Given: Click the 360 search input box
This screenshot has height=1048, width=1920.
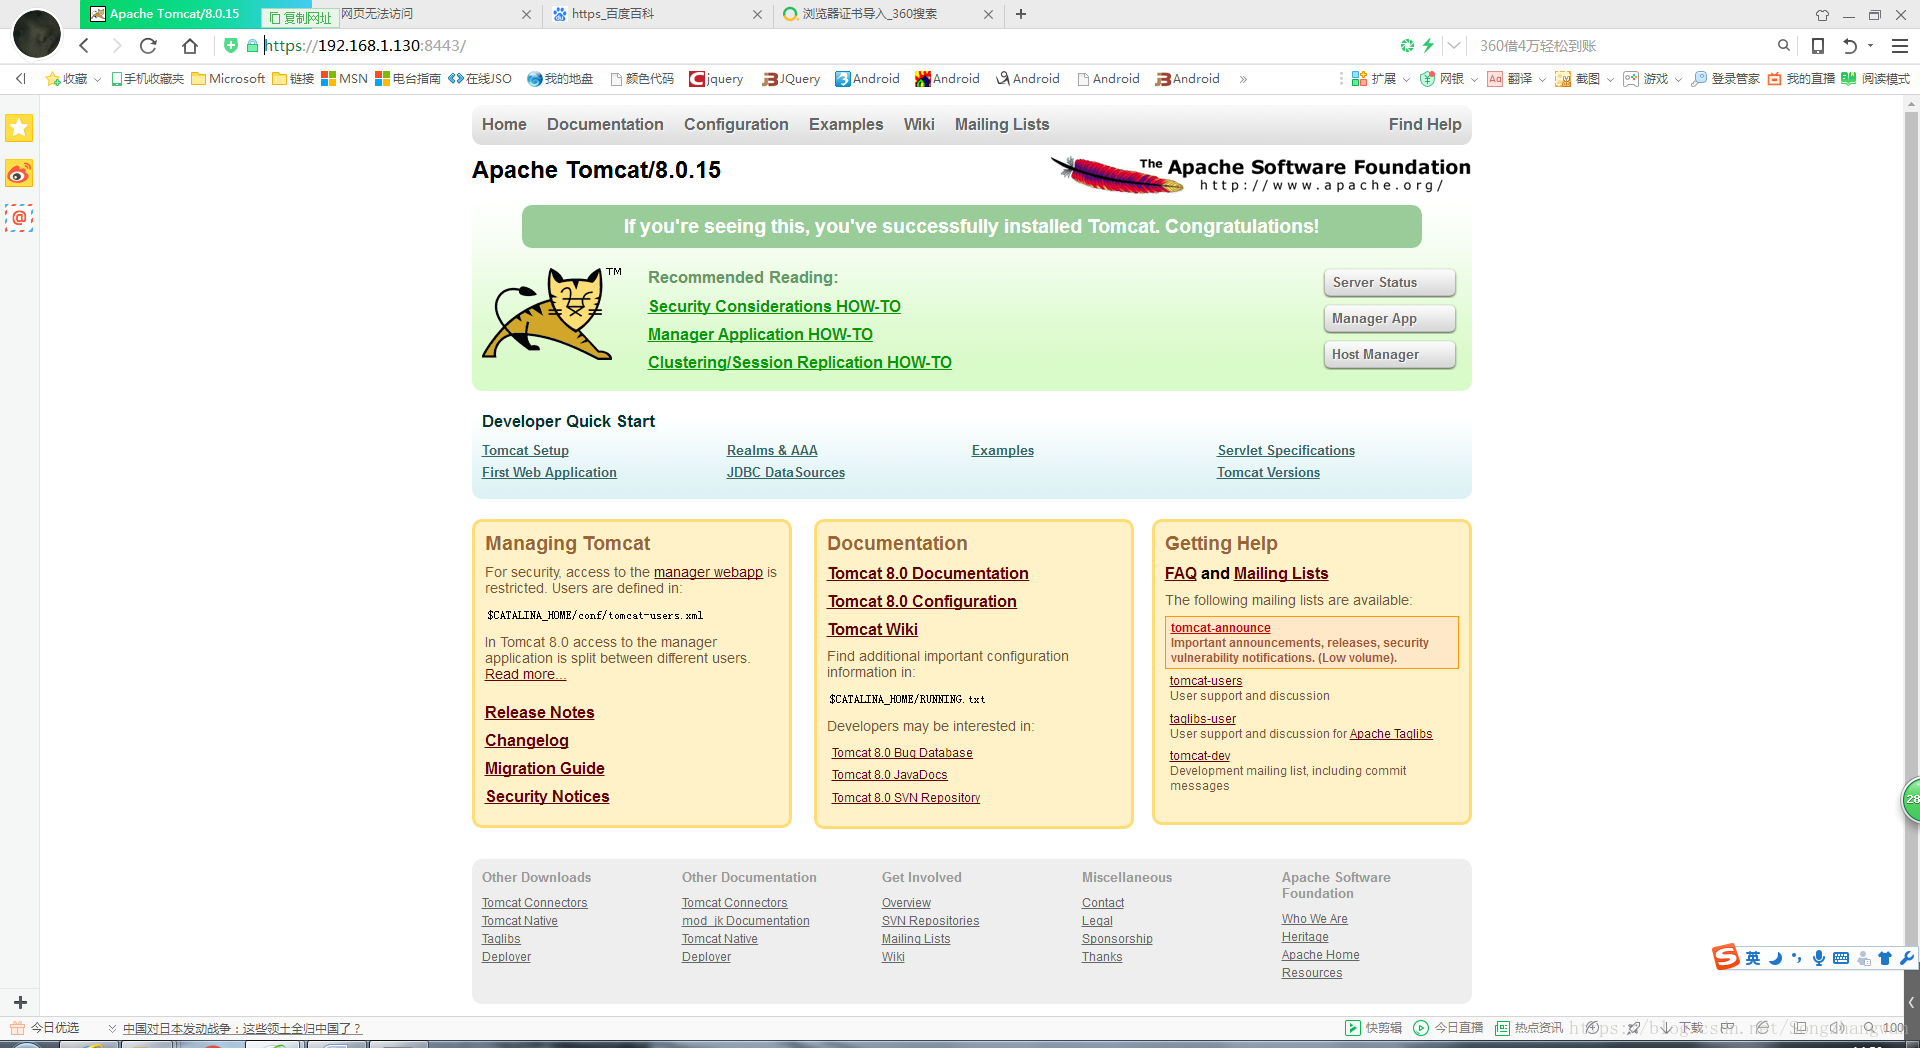Looking at the screenshot, I should pos(1620,45).
